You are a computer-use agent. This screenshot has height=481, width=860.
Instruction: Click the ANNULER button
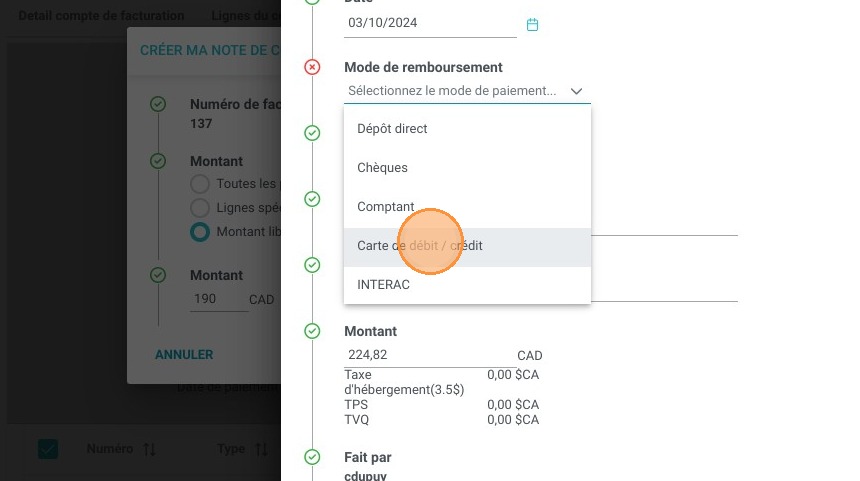184,354
